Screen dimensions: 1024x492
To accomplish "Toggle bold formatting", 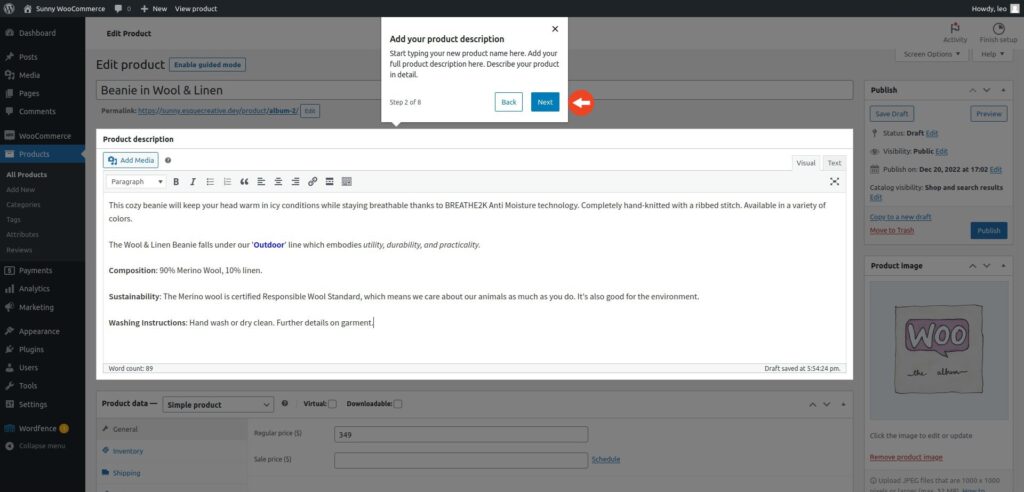I will pyautogui.click(x=176, y=182).
